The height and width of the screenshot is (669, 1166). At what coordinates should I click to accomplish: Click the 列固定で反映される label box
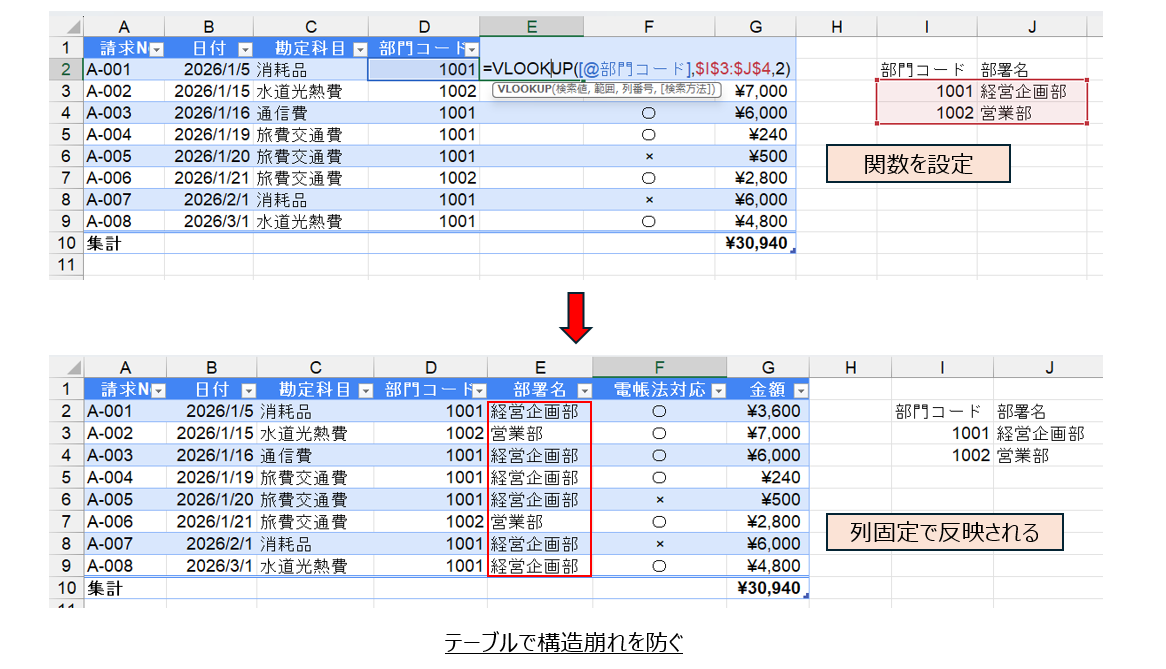click(943, 532)
